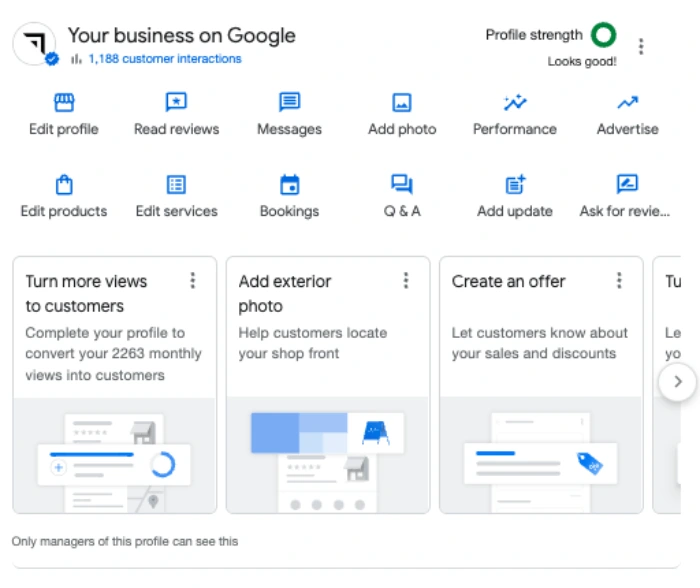Click Turn more views card illustration
The image size is (700, 588).
click(115, 455)
